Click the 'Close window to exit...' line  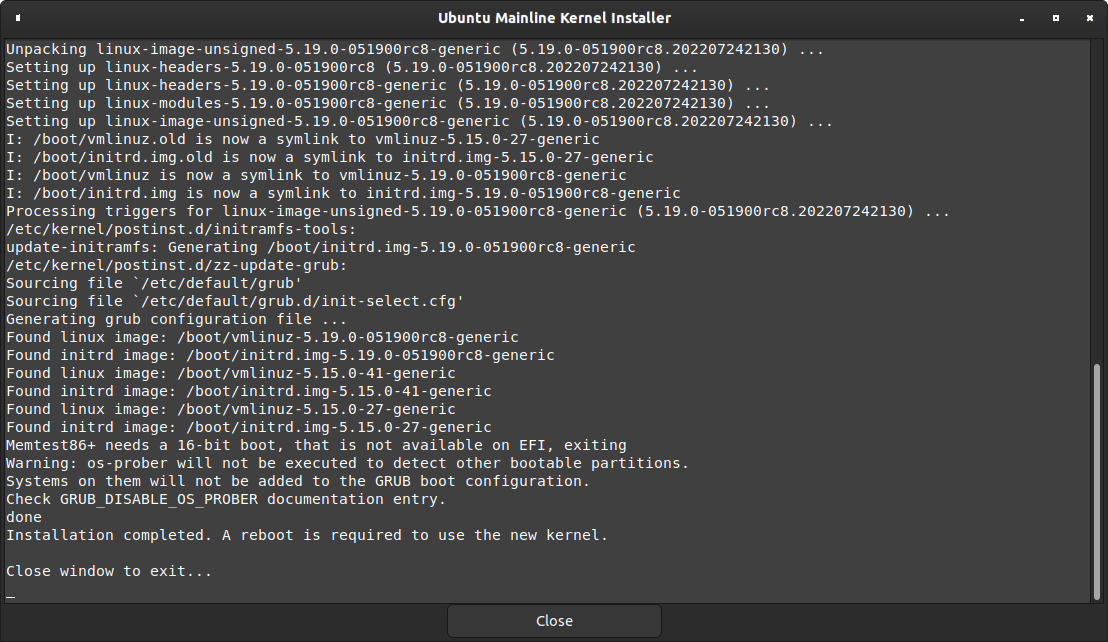click(x=109, y=571)
